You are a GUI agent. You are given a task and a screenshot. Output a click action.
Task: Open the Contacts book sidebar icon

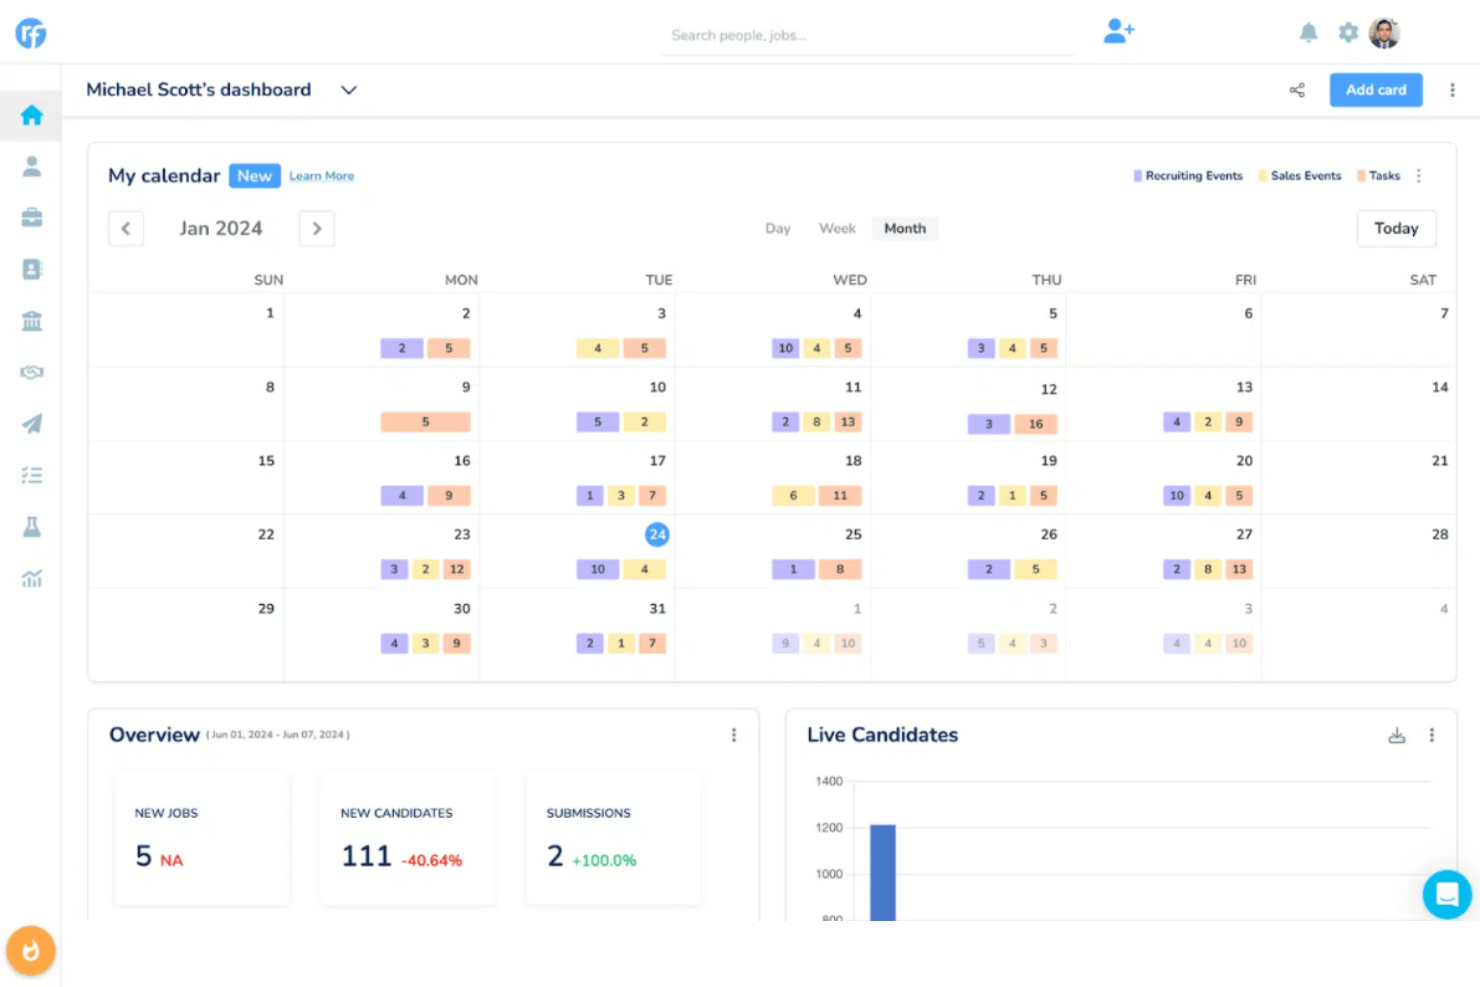32,269
